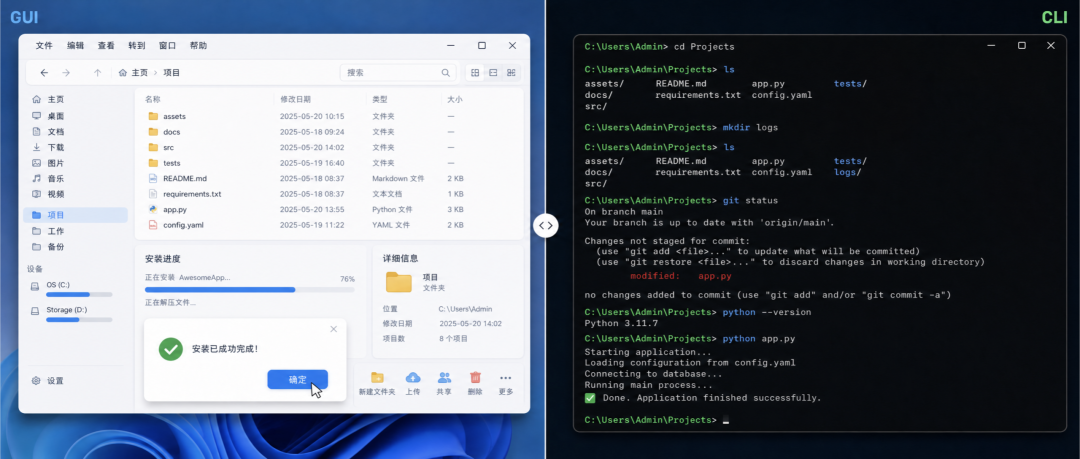Click the "8 个项目" count text

click(453, 338)
